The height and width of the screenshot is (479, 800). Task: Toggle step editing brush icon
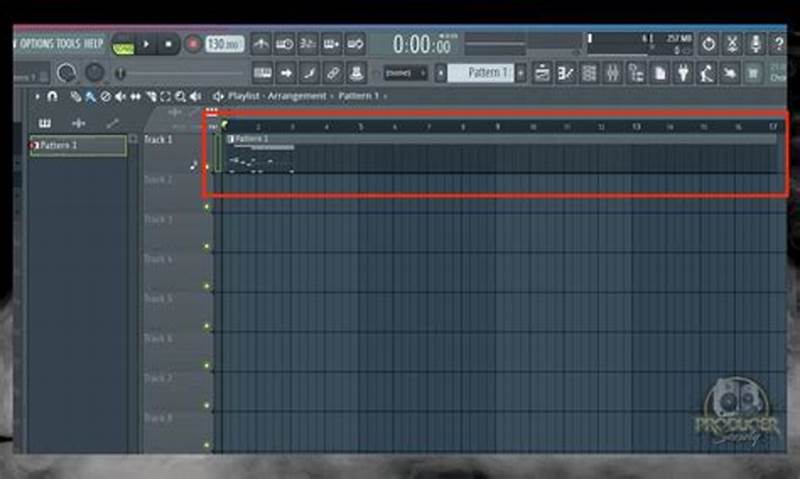click(309, 73)
